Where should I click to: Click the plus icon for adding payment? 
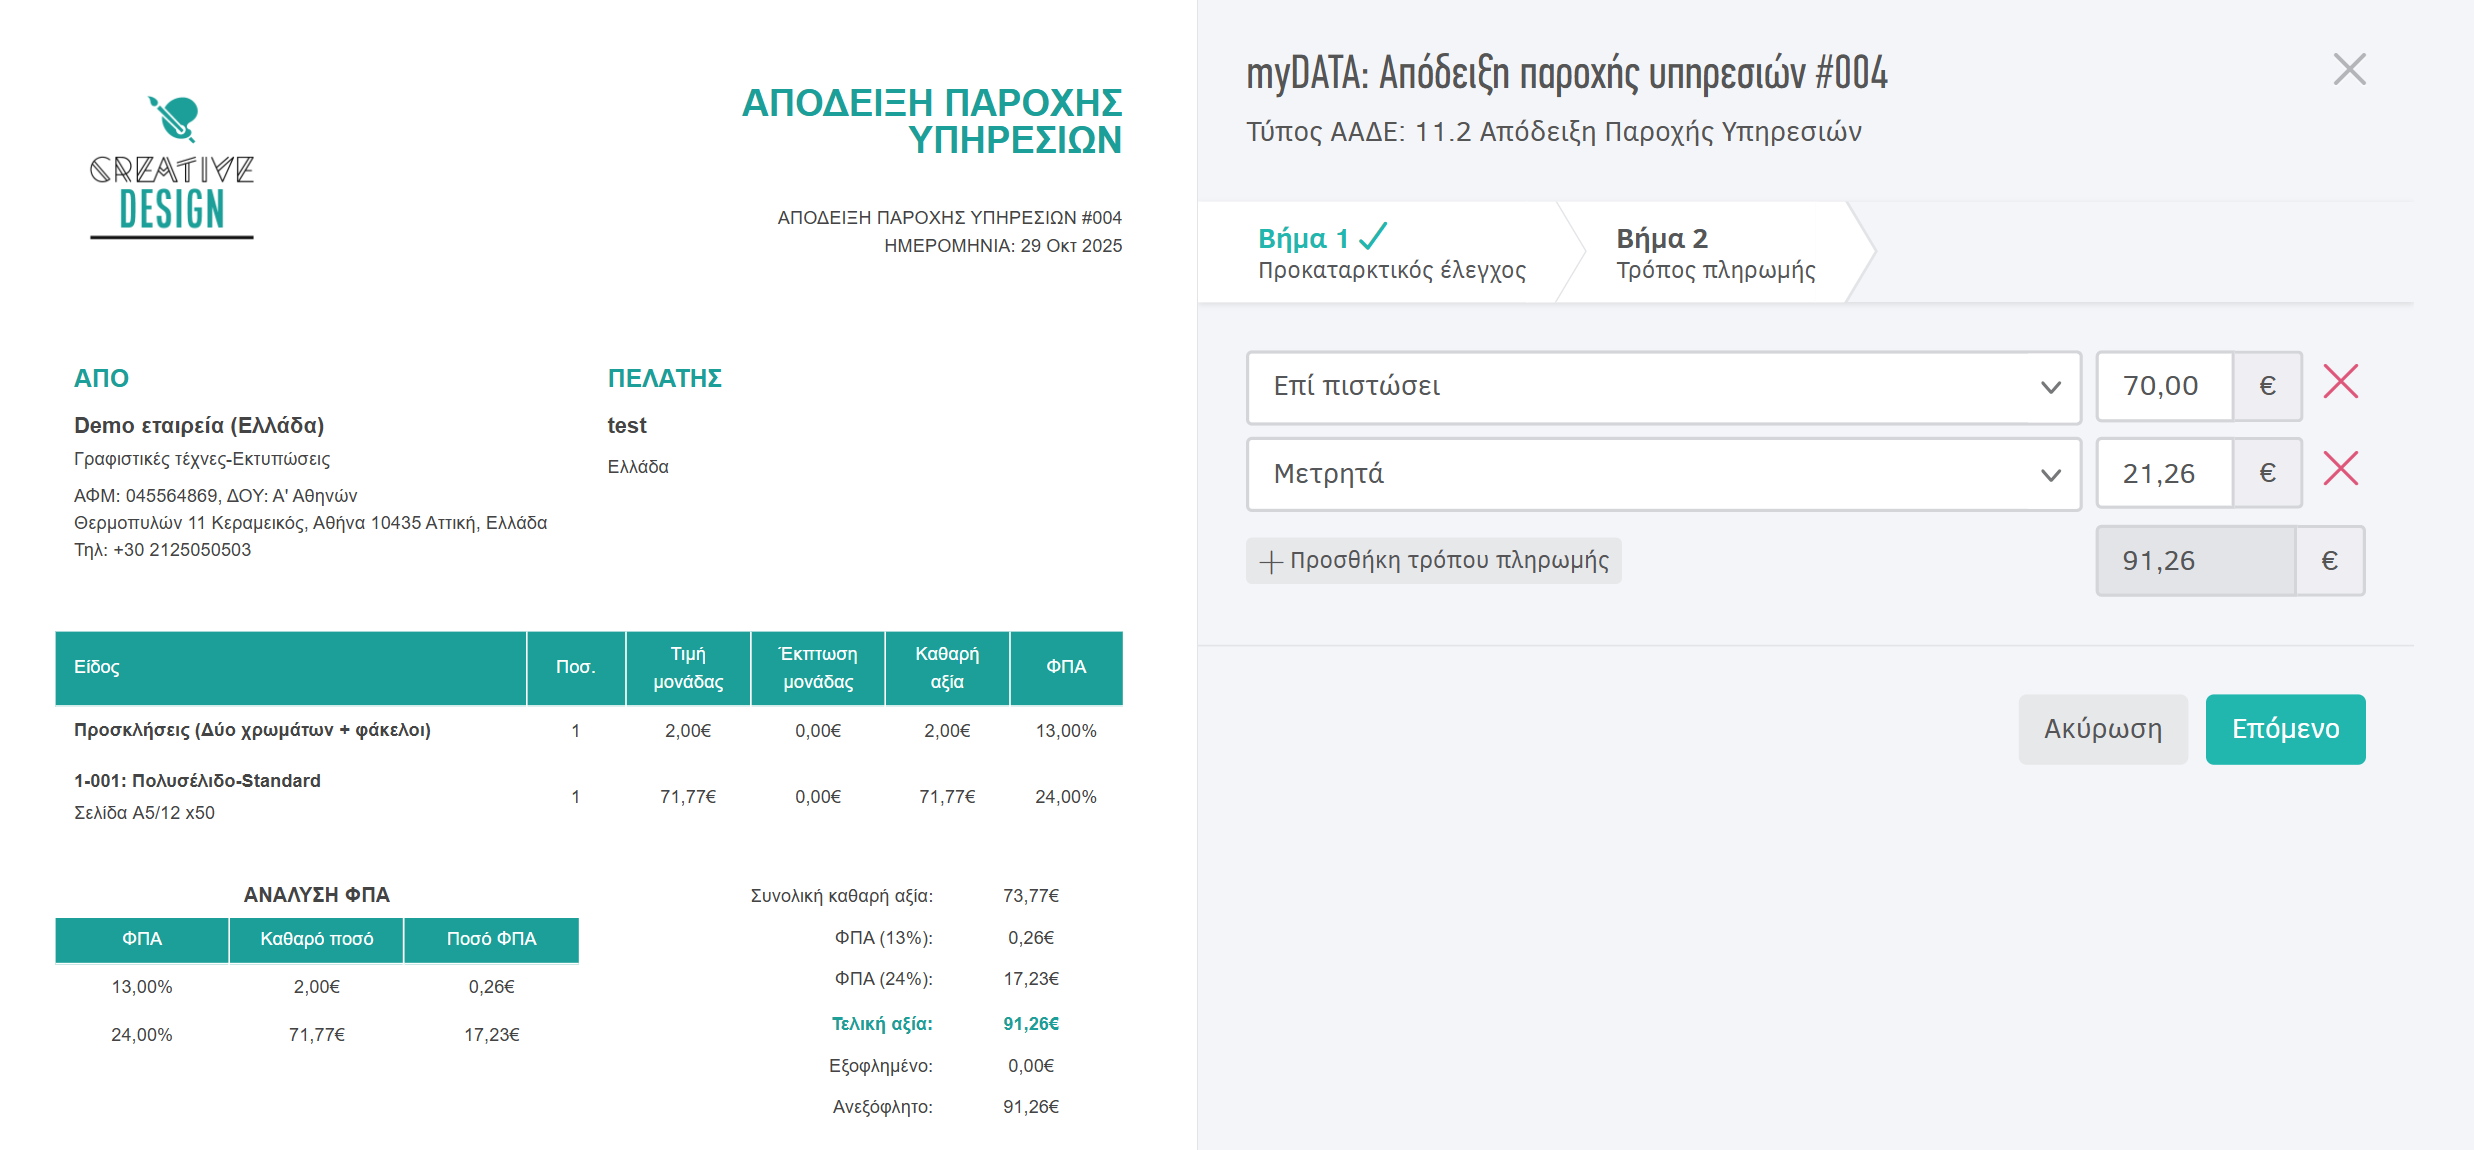tap(1270, 561)
